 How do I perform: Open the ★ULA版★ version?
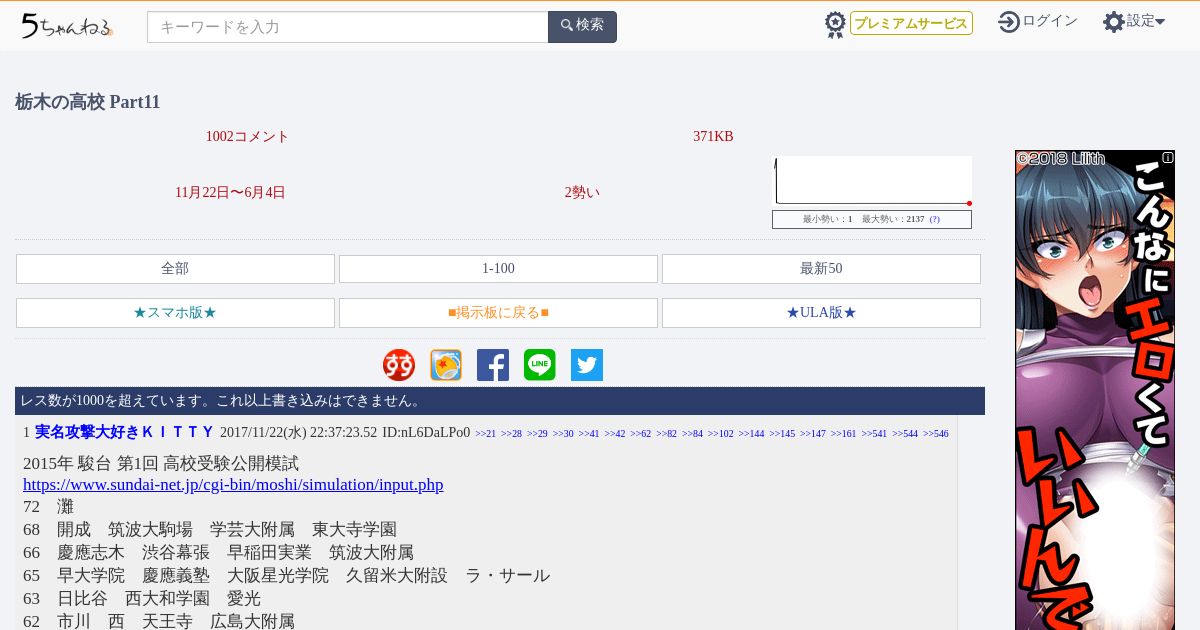tap(821, 313)
